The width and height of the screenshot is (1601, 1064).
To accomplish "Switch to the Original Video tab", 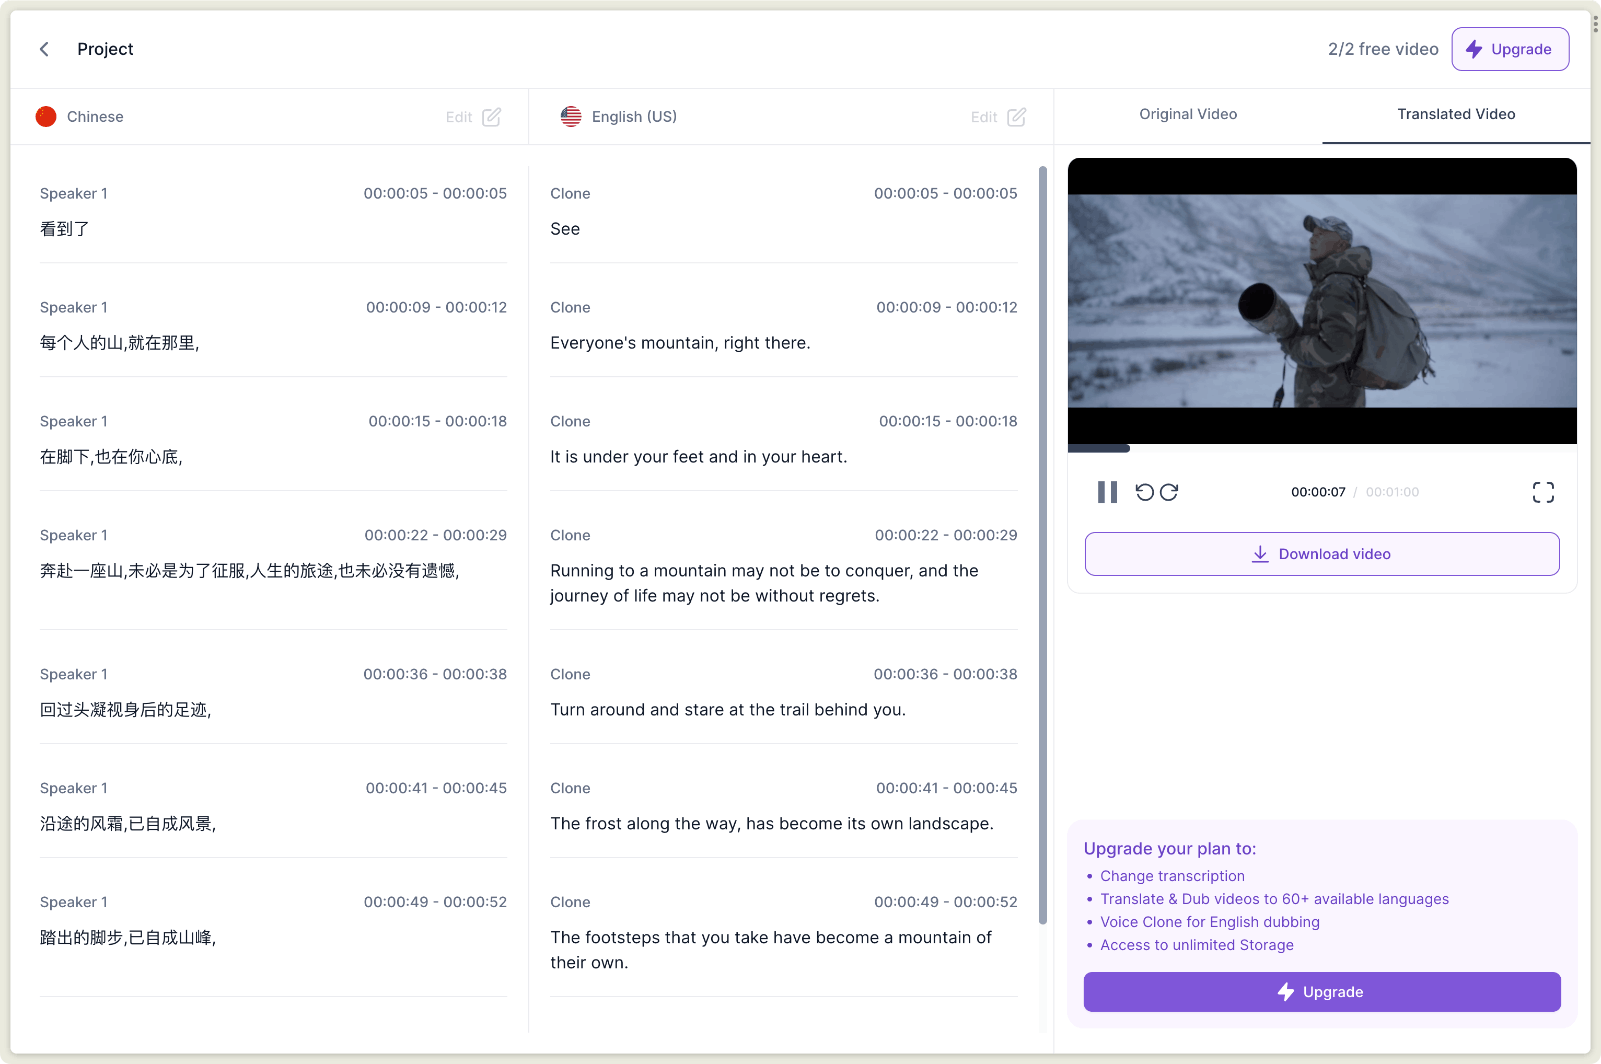I will pos(1188,114).
